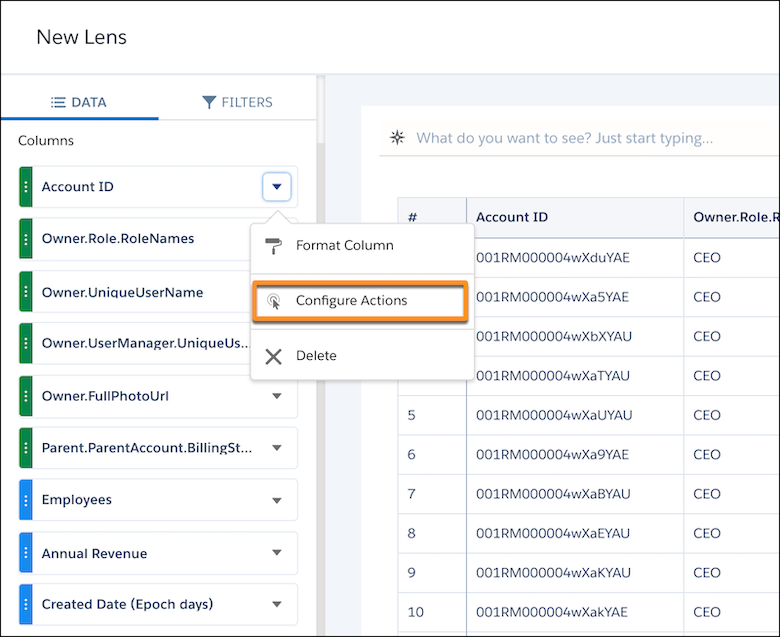Click the sparkle icon in query bar

tap(397, 138)
